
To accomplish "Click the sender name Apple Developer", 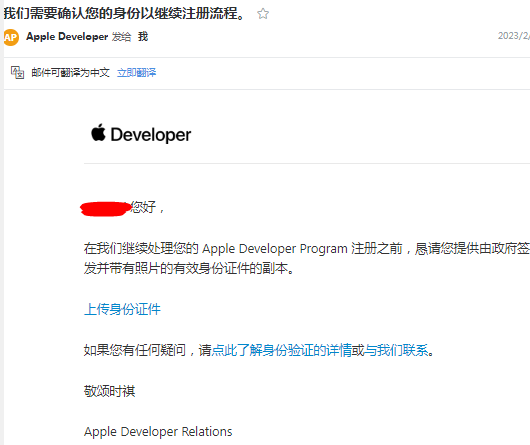I will tap(67, 36).
